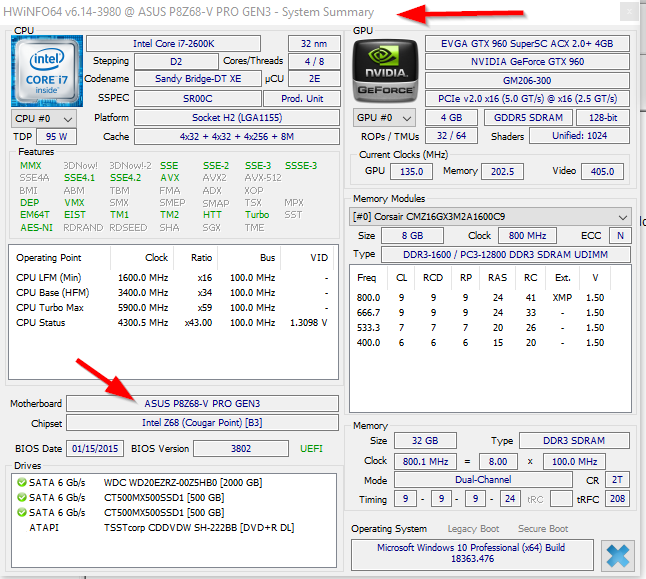This screenshot has width=646, height=579.
Task: Click BIOS Version 3802 field
Action: [241, 448]
